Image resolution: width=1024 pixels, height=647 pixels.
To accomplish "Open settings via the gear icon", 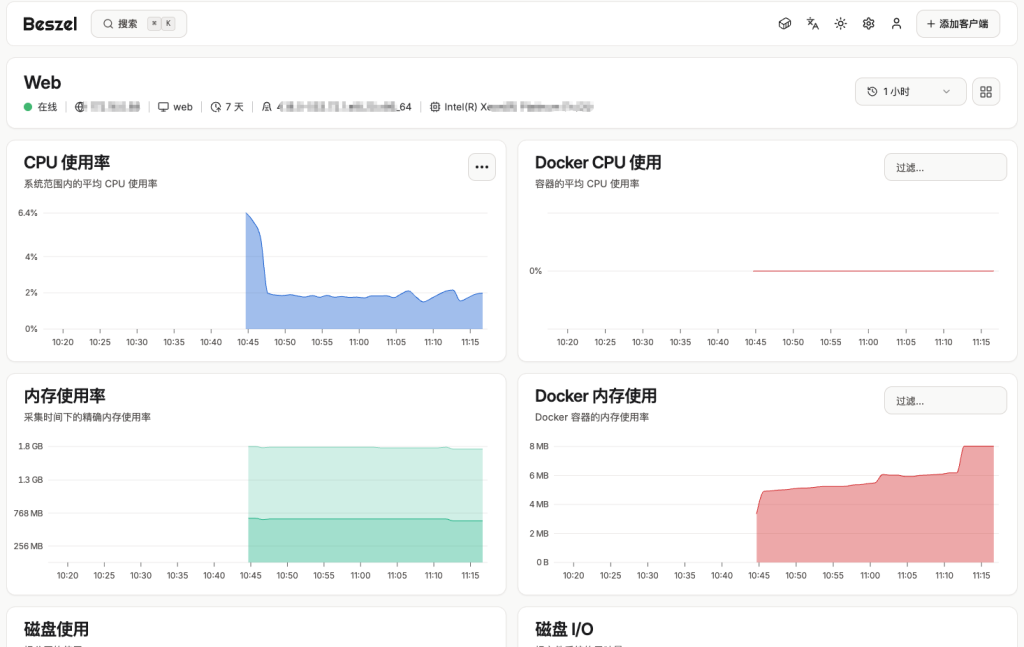I will pyautogui.click(x=869, y=24).
